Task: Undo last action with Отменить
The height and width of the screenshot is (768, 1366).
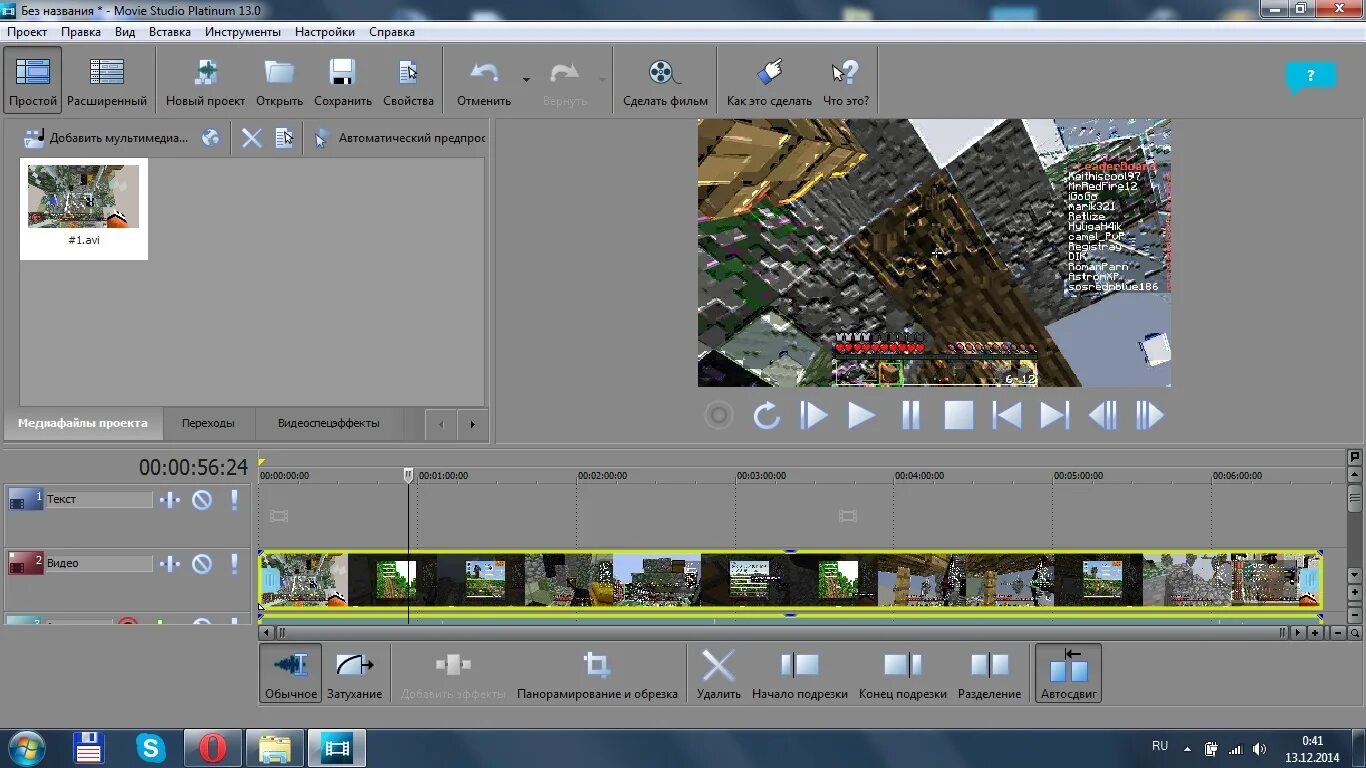Action: pyautogui.click(x=484, y=82)
